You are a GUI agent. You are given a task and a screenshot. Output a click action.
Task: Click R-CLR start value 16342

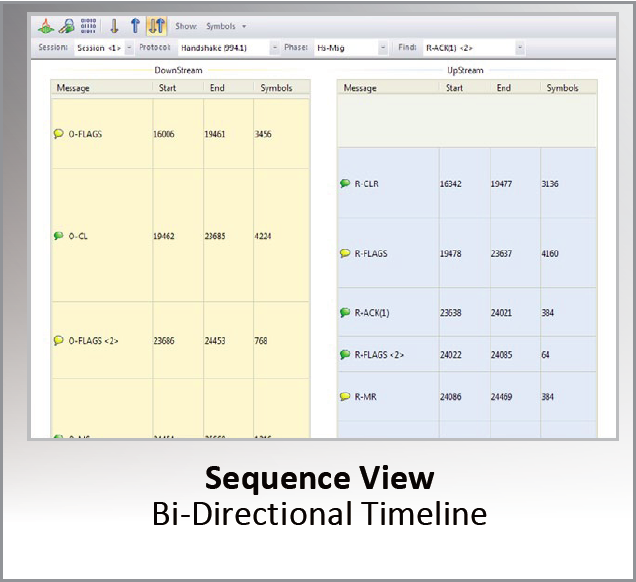click(x=451, y=184)
